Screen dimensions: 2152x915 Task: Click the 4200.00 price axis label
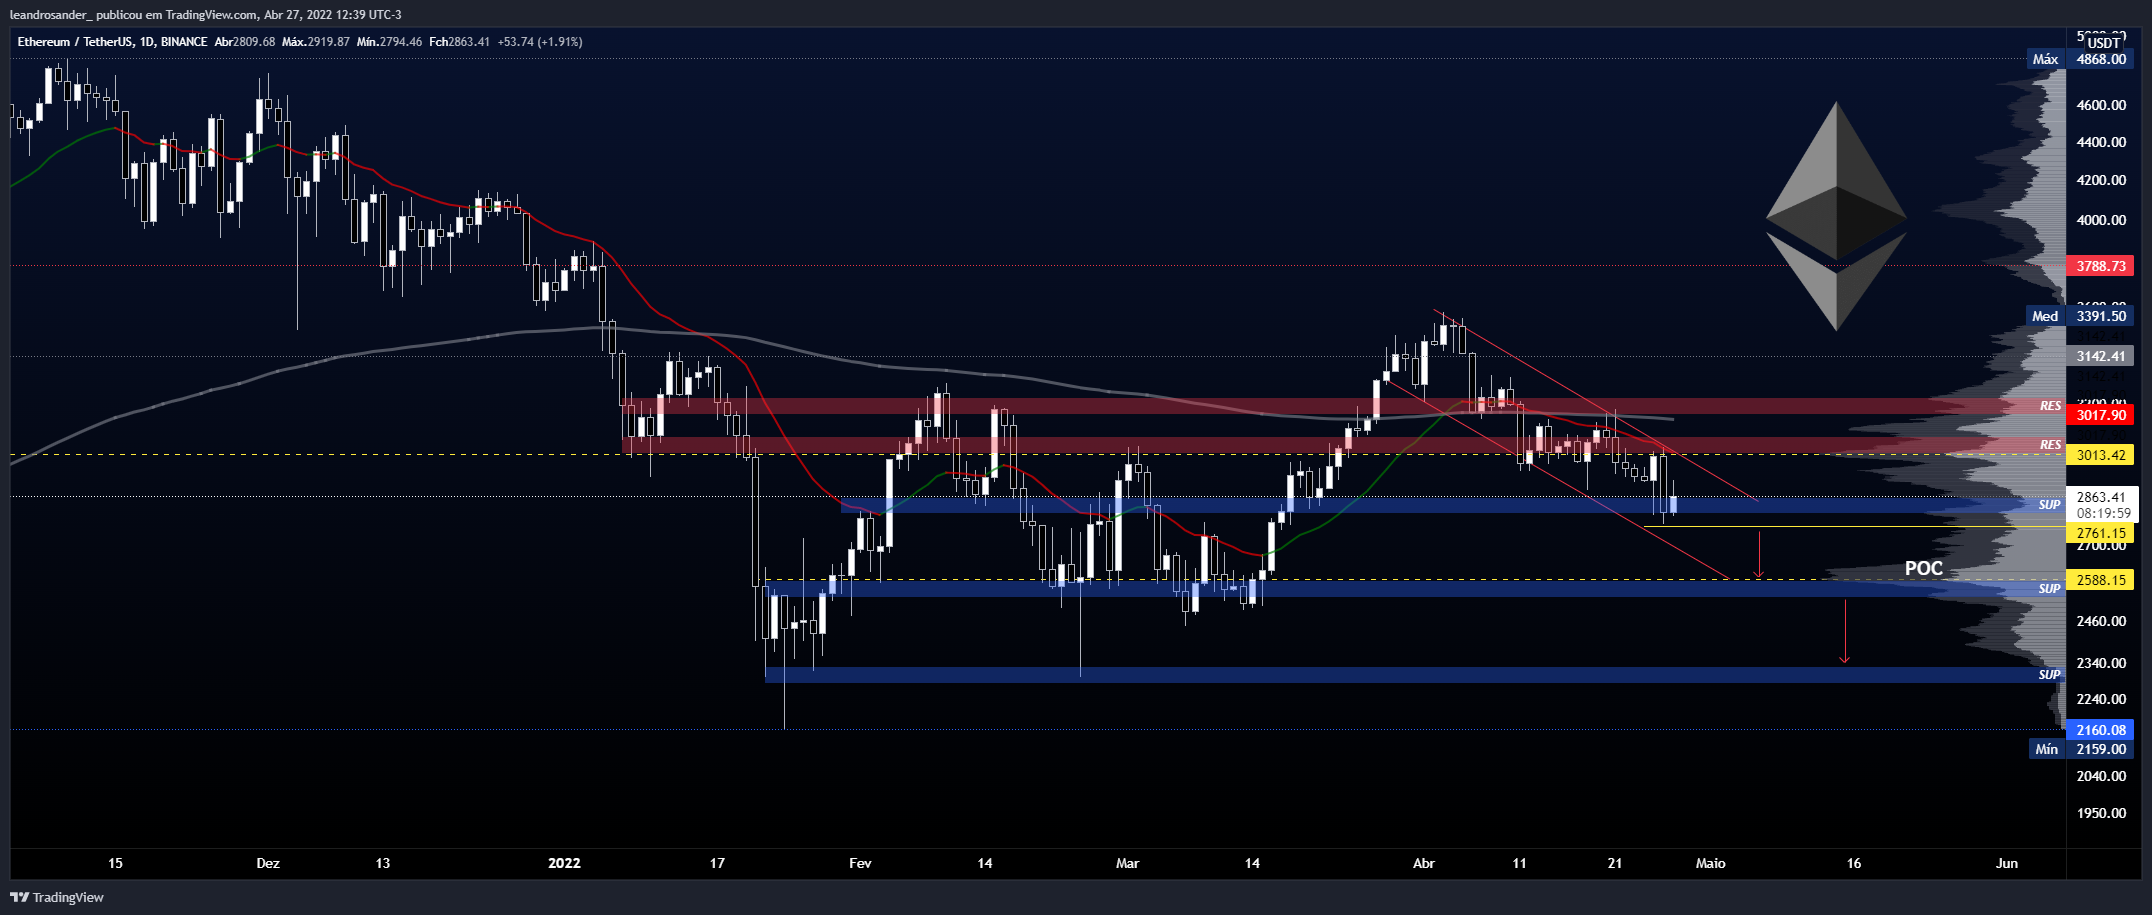(x=2101, y=180)
